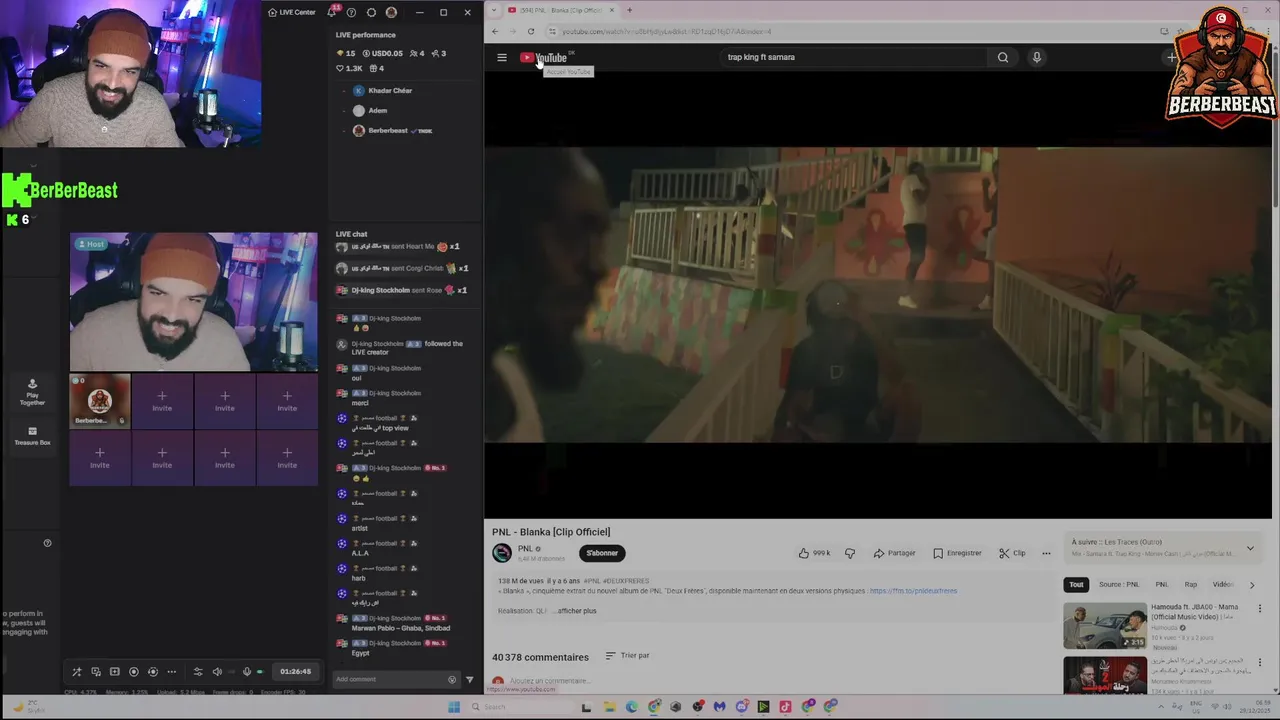This screenshot has height=720, width=1280.
Task: Open the magic effects wand tool
Action: click(x=77, y=672)
